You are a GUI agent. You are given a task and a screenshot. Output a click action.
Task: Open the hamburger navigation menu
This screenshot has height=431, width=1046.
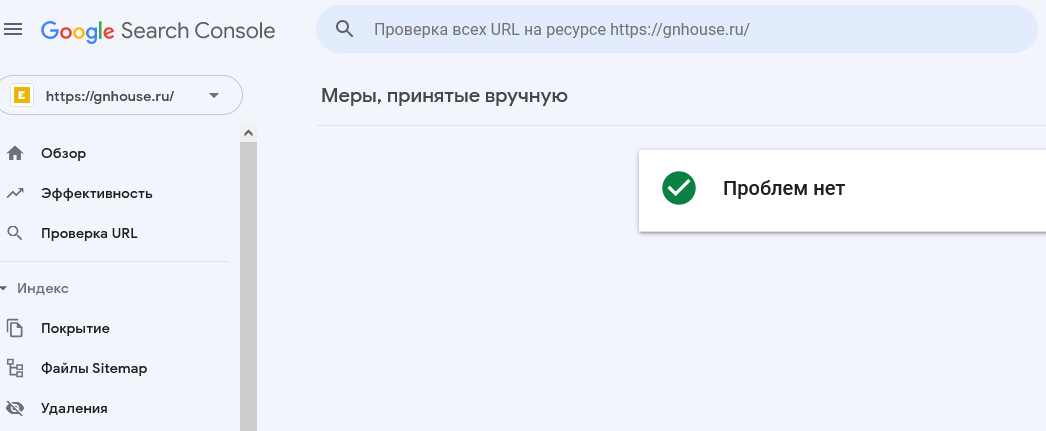point(13,29)
